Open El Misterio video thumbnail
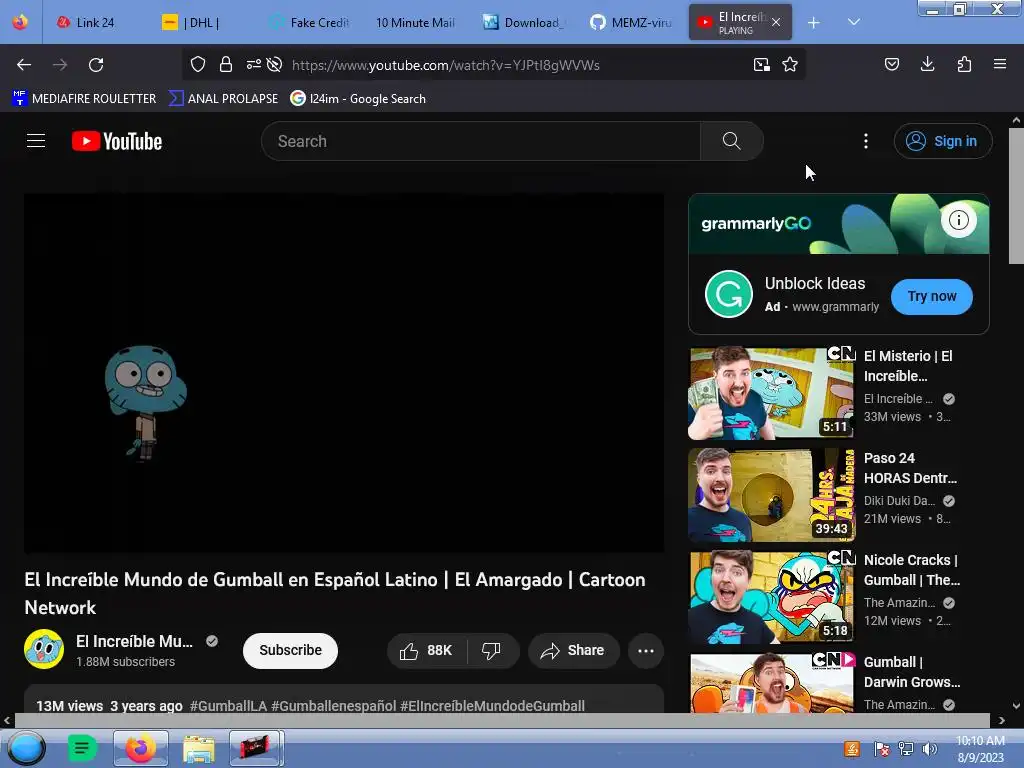This screenshot has width=1024, height=768. click(772, 393)
